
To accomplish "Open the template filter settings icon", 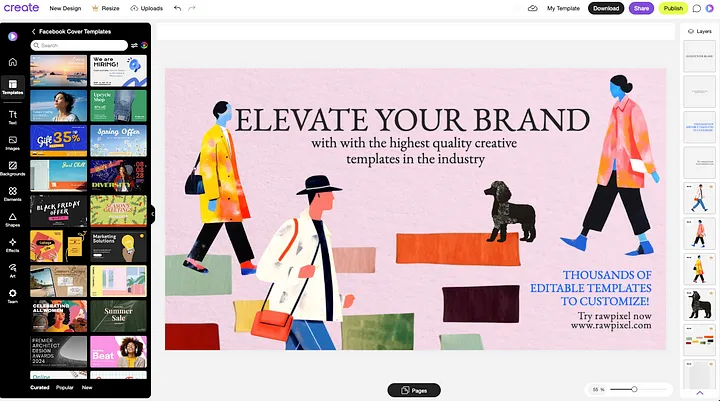I will (x=135, y=45).
